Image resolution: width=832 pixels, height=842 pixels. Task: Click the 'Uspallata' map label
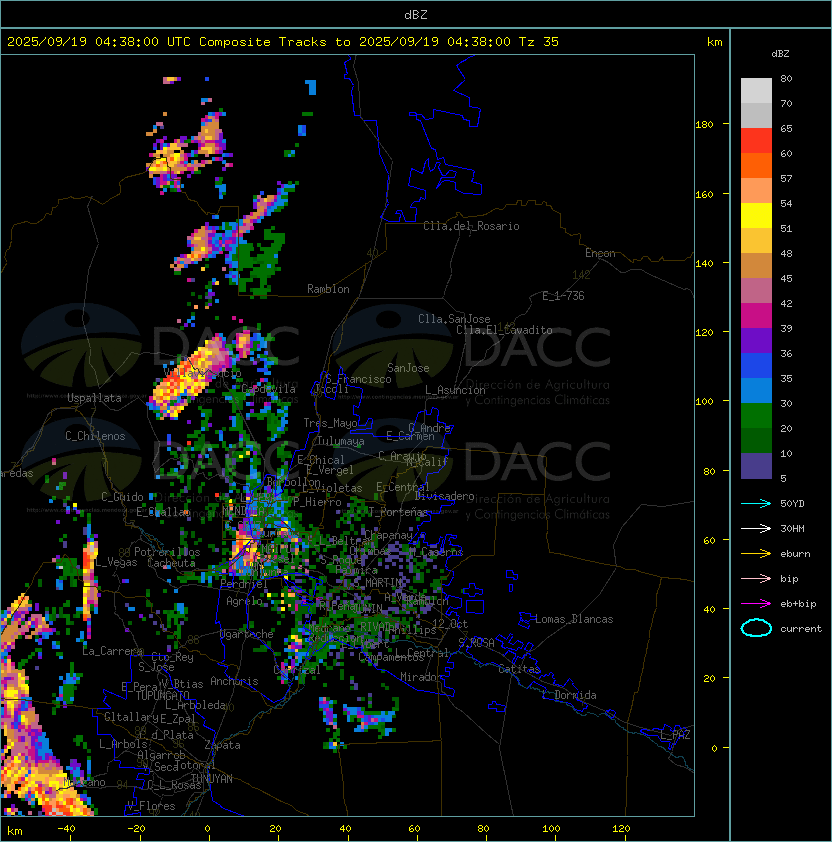click(x=94, y=398)
